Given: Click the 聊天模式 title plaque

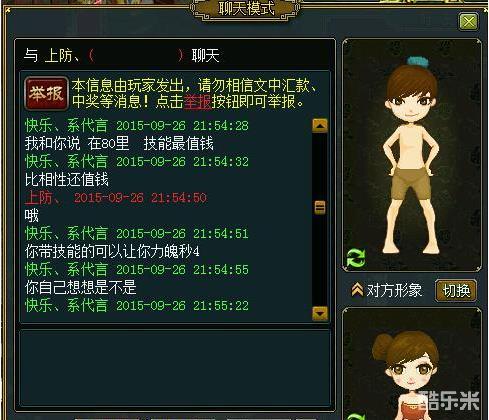Looking at the screenshot, I should coord(246,9).
